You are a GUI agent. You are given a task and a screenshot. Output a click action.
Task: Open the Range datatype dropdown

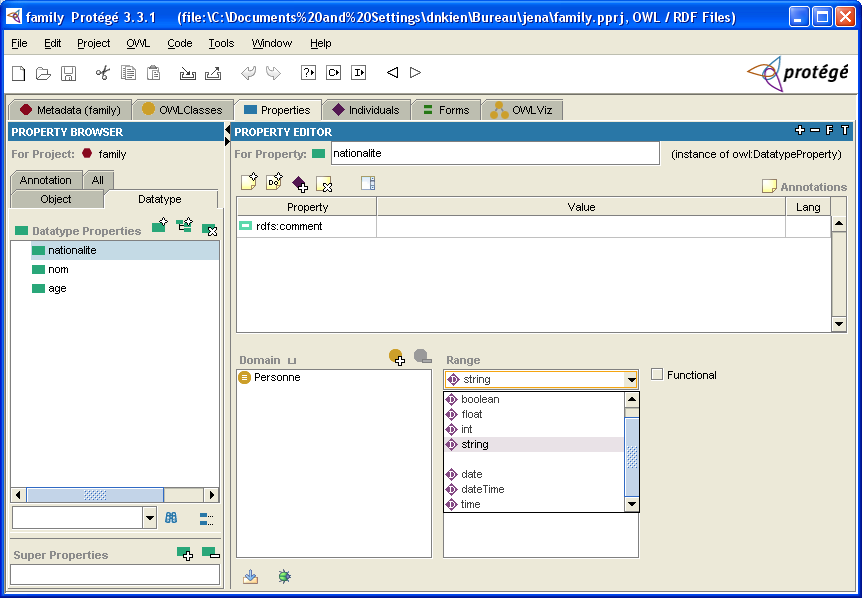631,380
